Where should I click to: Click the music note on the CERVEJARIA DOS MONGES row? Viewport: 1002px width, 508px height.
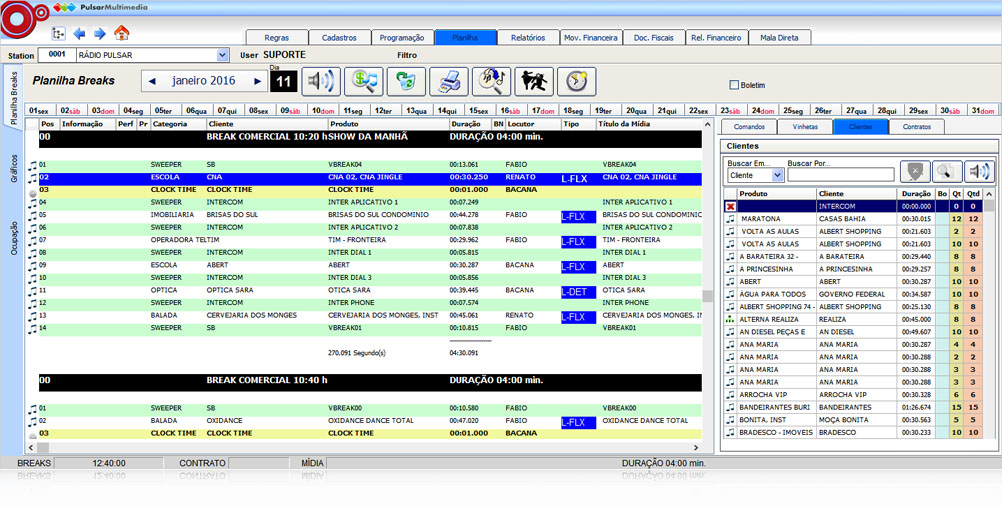coord(32,316)
